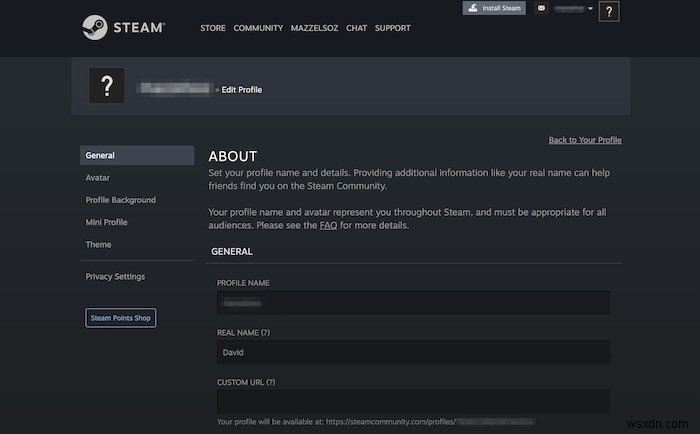Image resolution: width=700 pixels, height=434 pixels.
Task: Select the Mini Profile section
Action: (x=107, y=222)
